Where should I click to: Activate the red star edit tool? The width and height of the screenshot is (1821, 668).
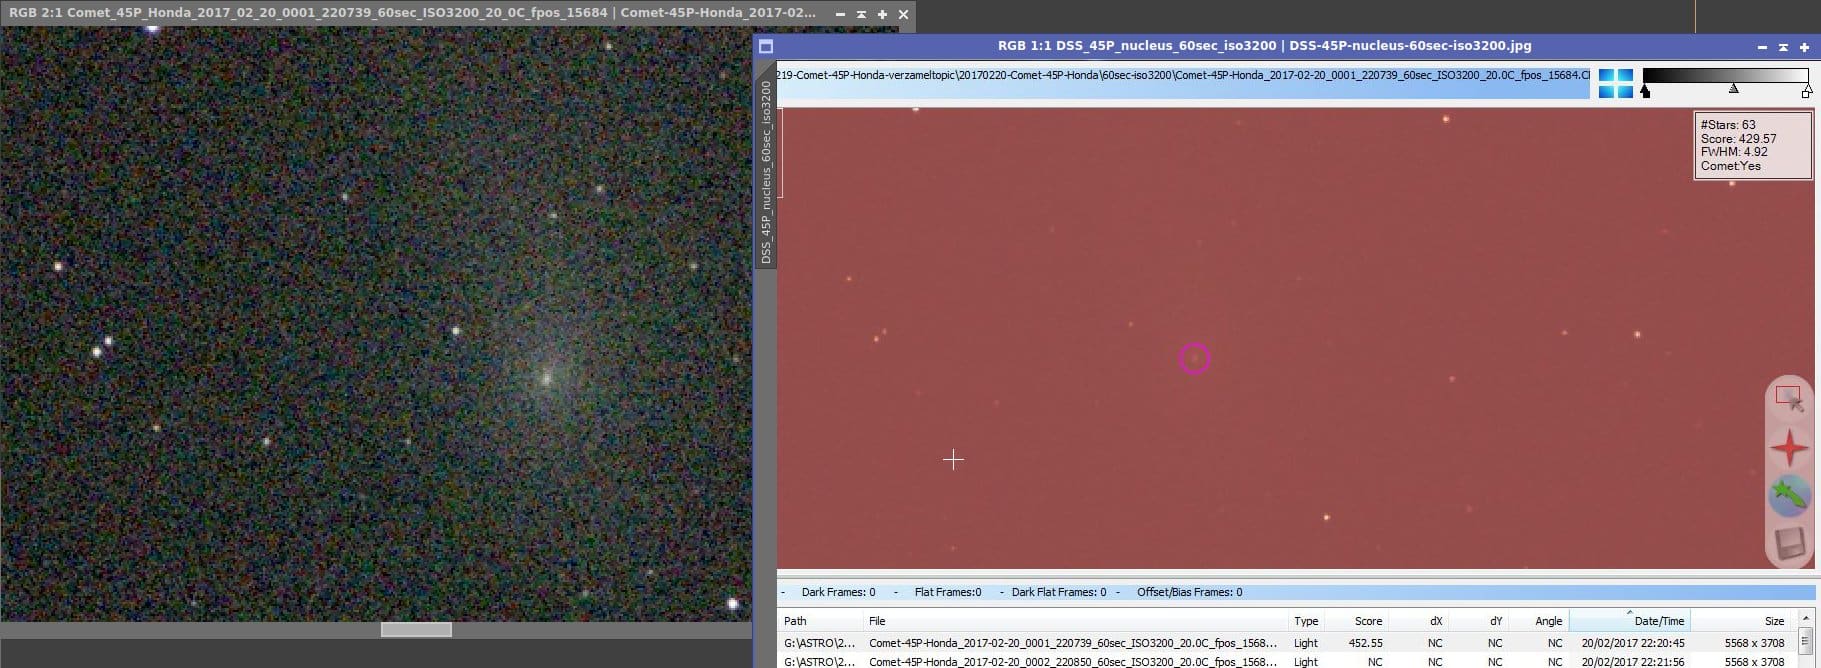(x=1789, y=447)
